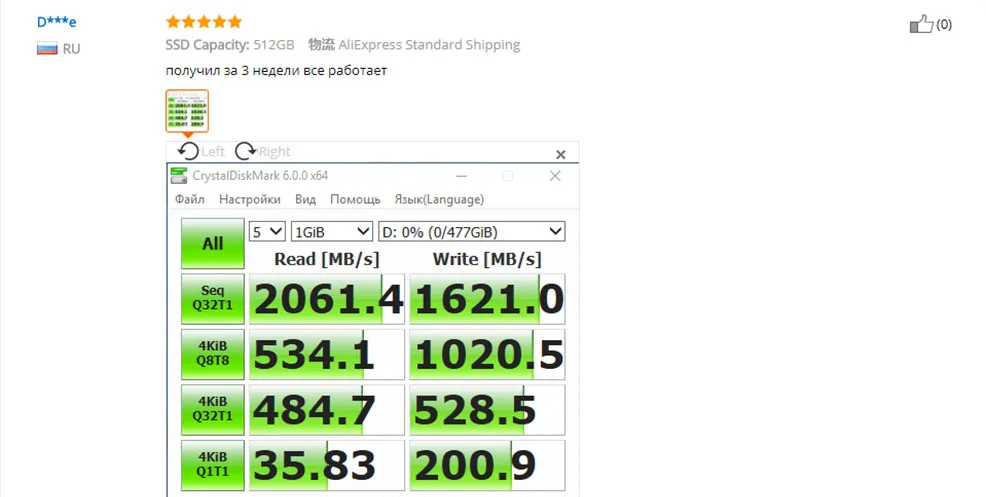986x497 pixels.
Task: Open the Помощь menu
Action: pos(355,199)
